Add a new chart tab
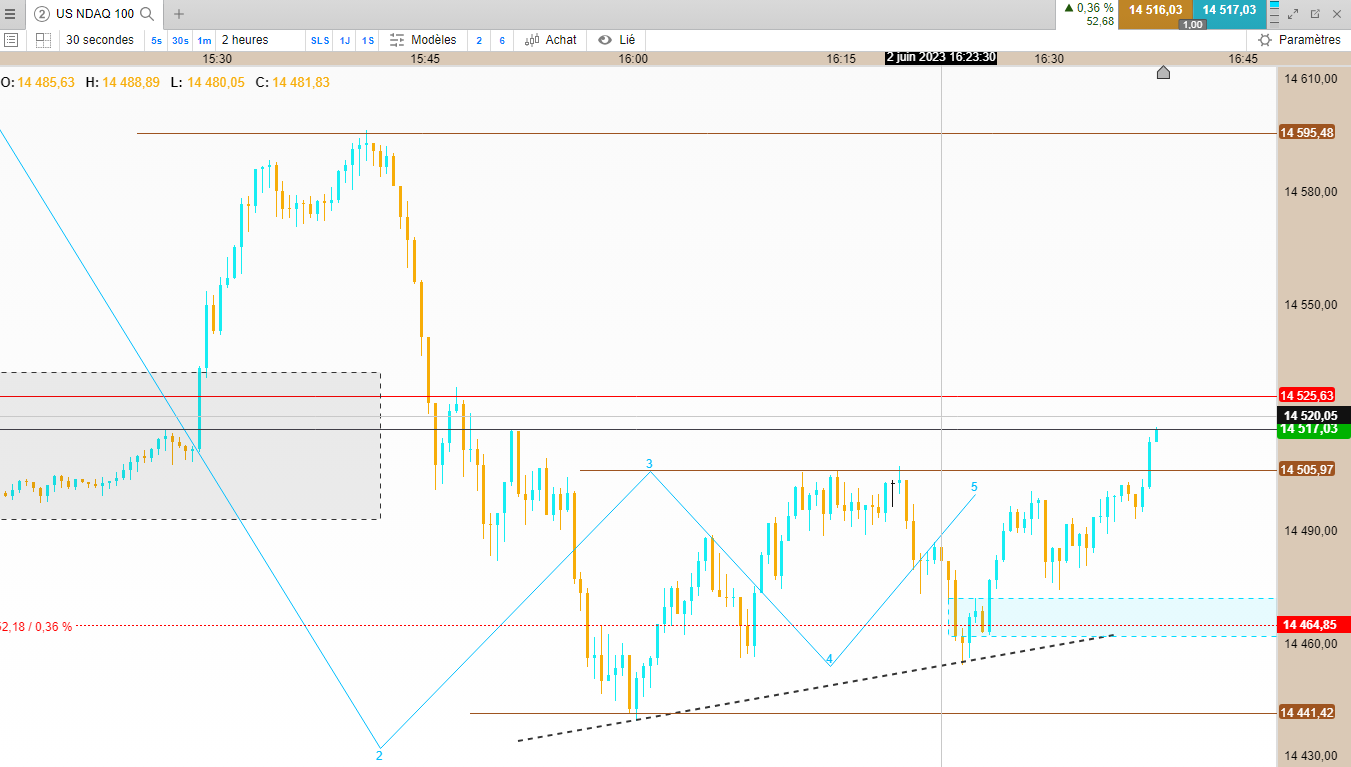The width and height of the screenshot is (1351, 767). 179,14
